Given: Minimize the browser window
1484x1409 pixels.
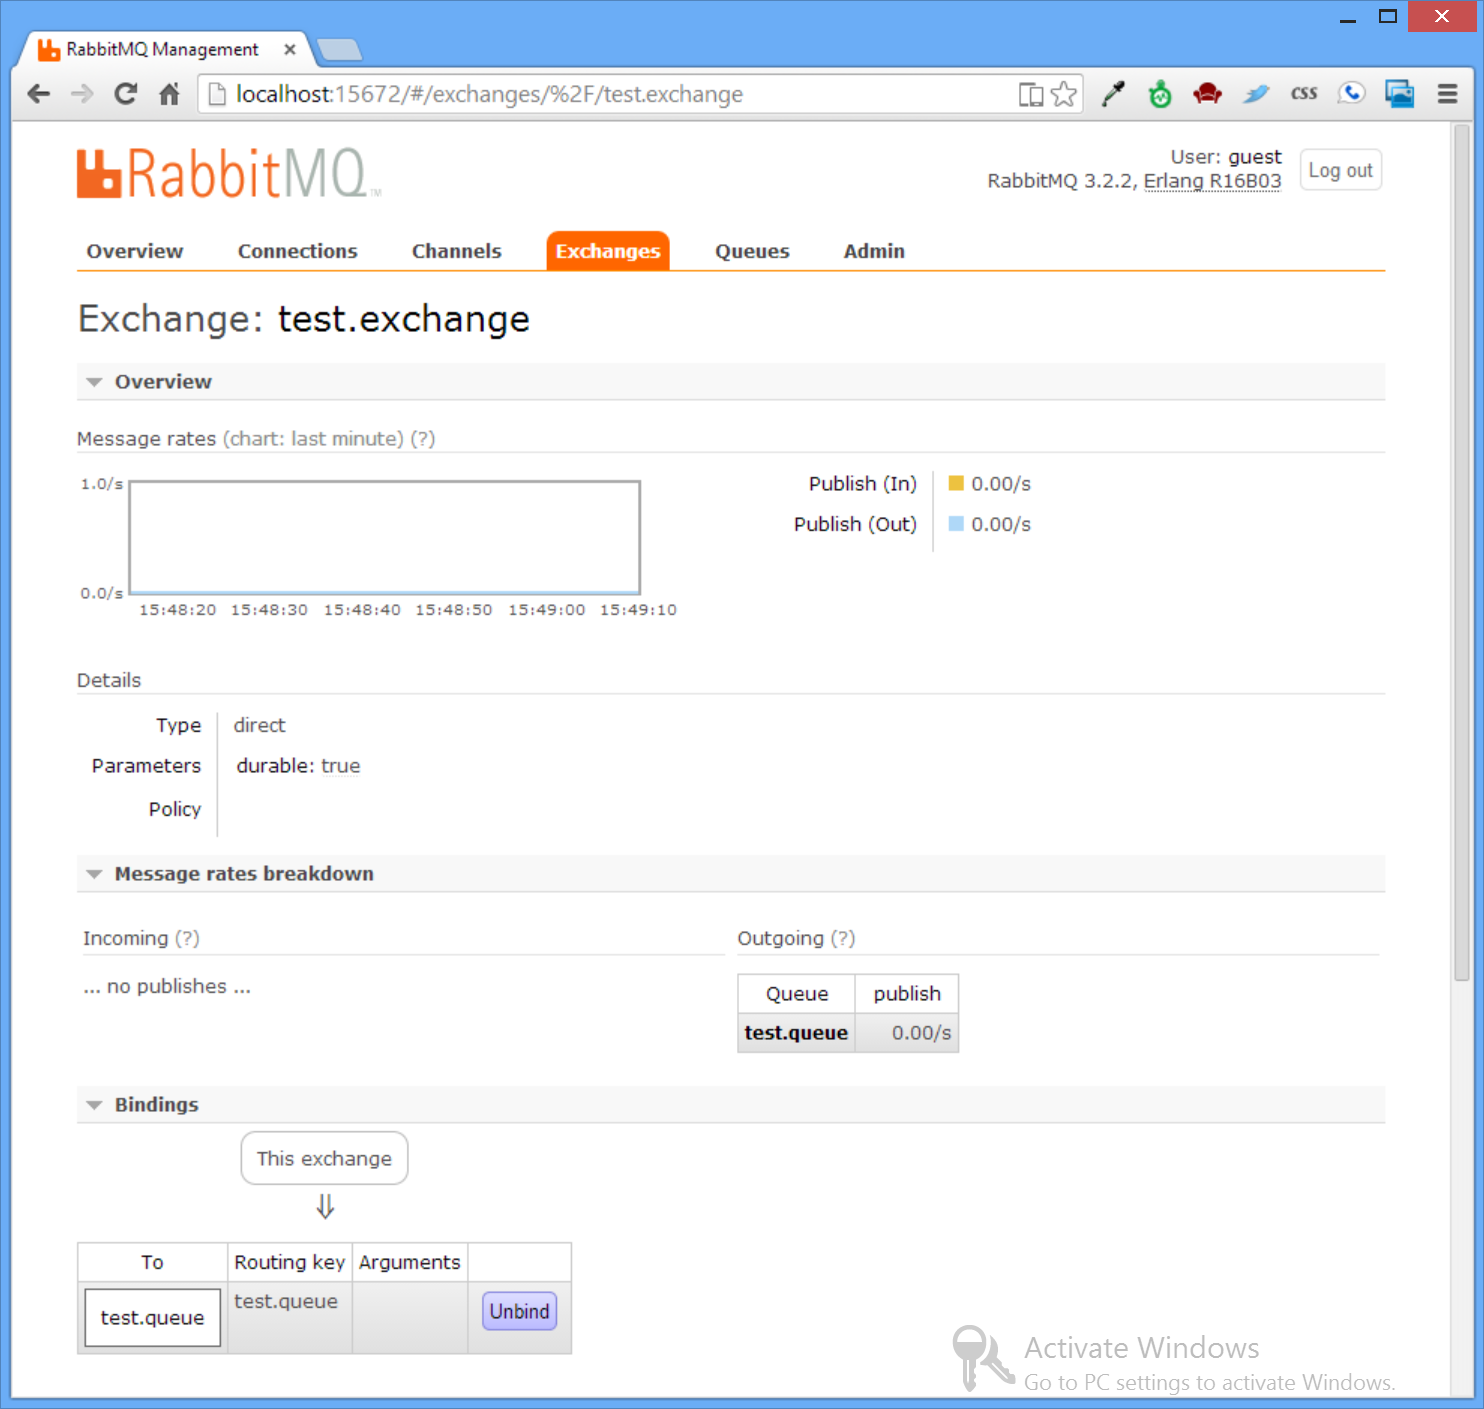Looking at the screenshot, I should pyautogui.click(x=1348, y=18).
